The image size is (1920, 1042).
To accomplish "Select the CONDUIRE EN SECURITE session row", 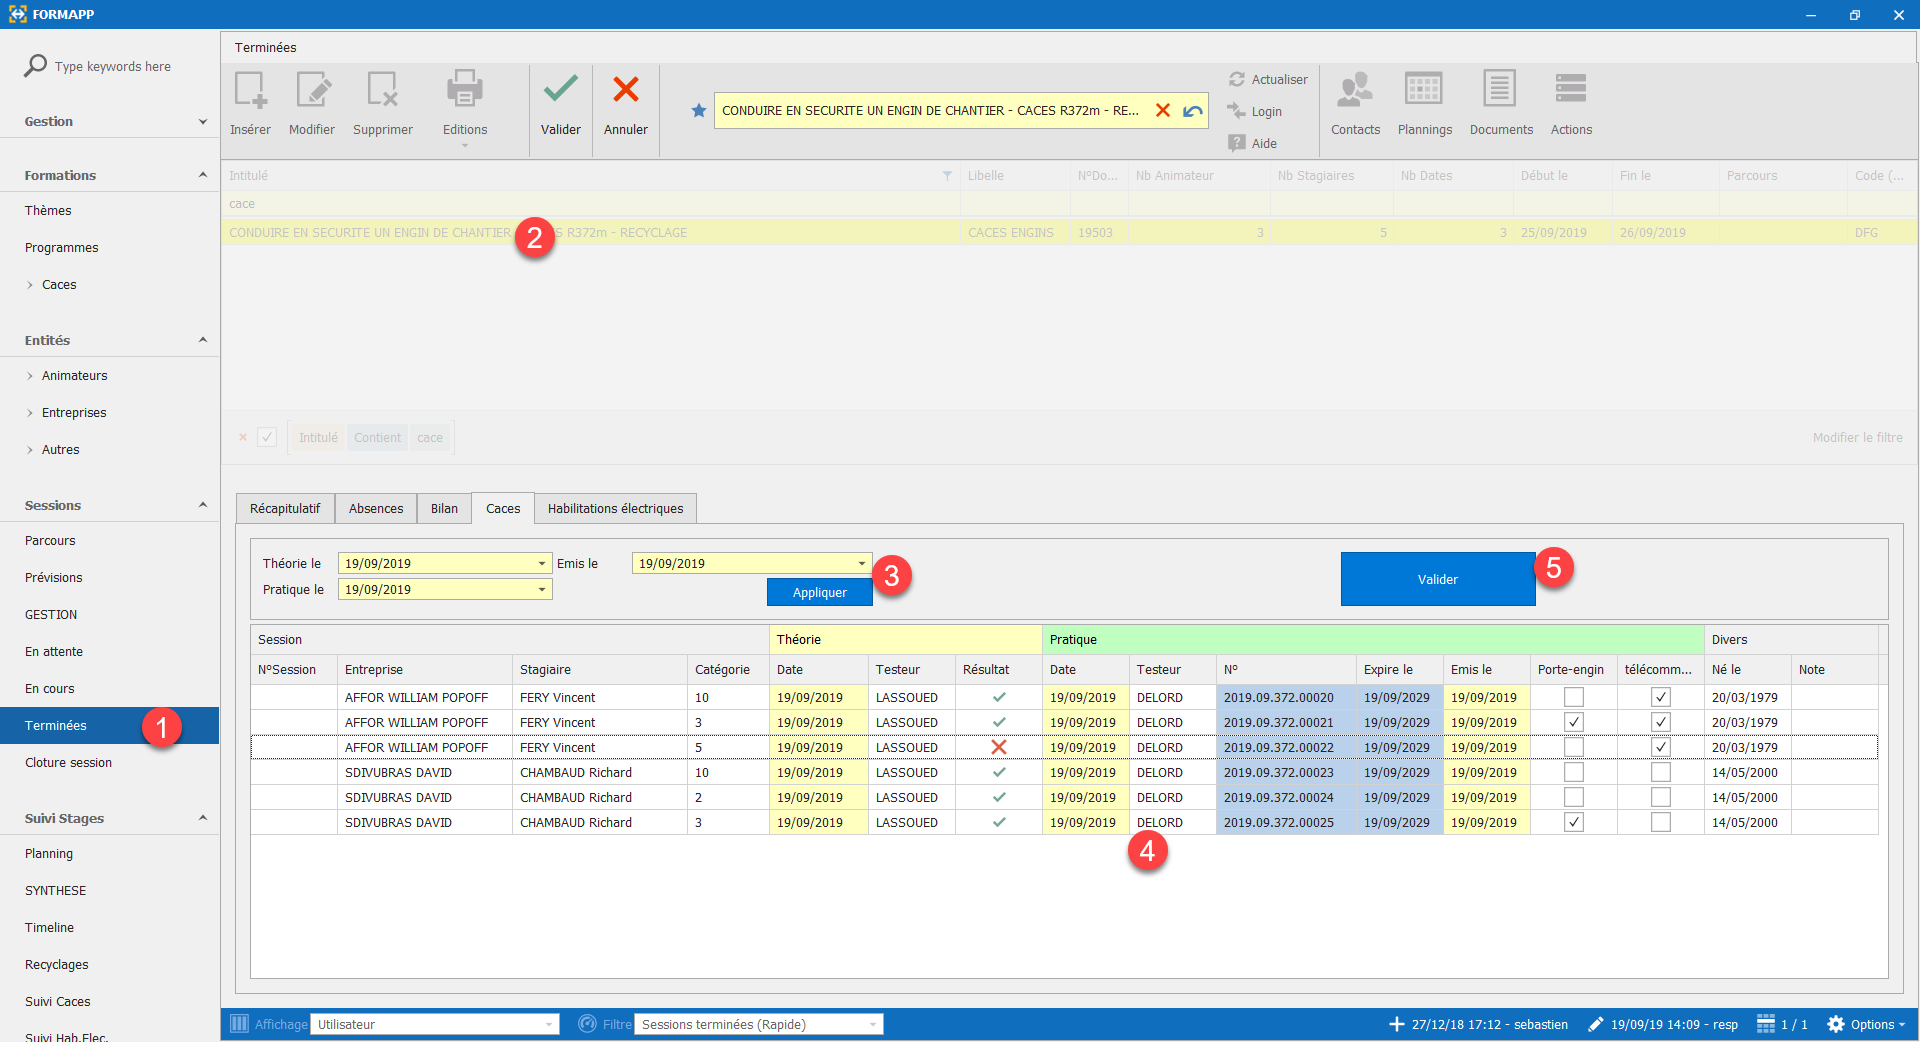I will [x=1069, y=232].
